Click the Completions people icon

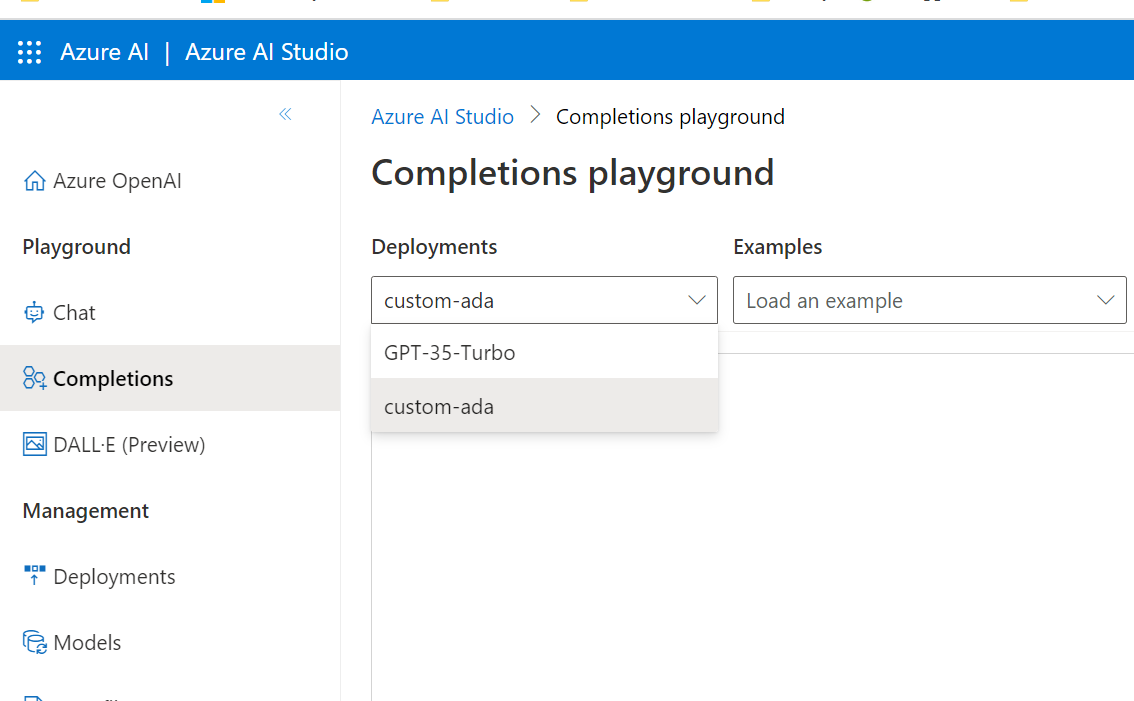tap(33, 378)
